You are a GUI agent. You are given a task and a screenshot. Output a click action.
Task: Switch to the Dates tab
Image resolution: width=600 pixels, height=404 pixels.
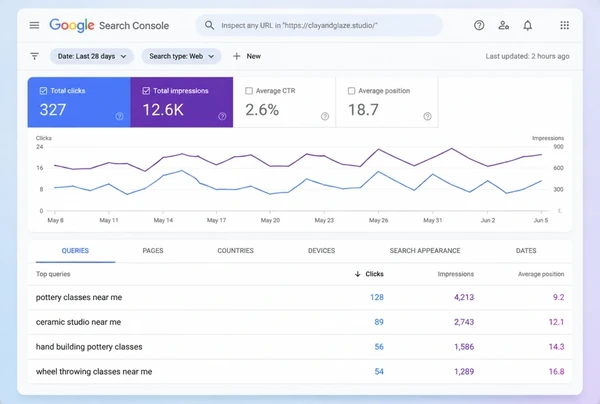tap(526, 251)
